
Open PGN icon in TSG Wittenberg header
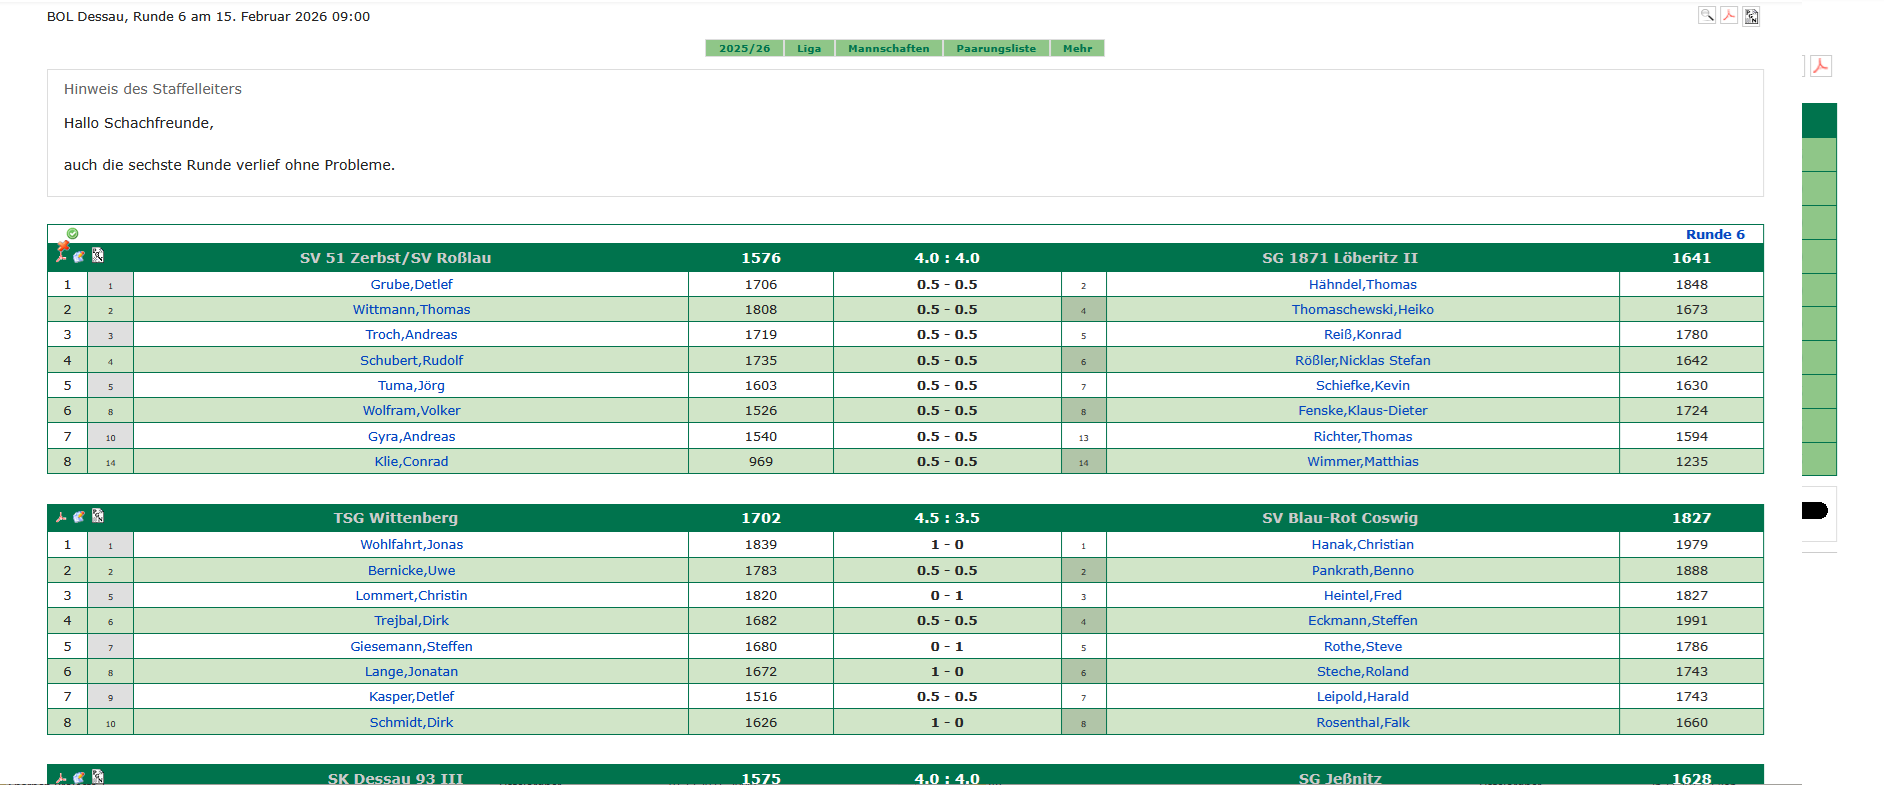98,516
